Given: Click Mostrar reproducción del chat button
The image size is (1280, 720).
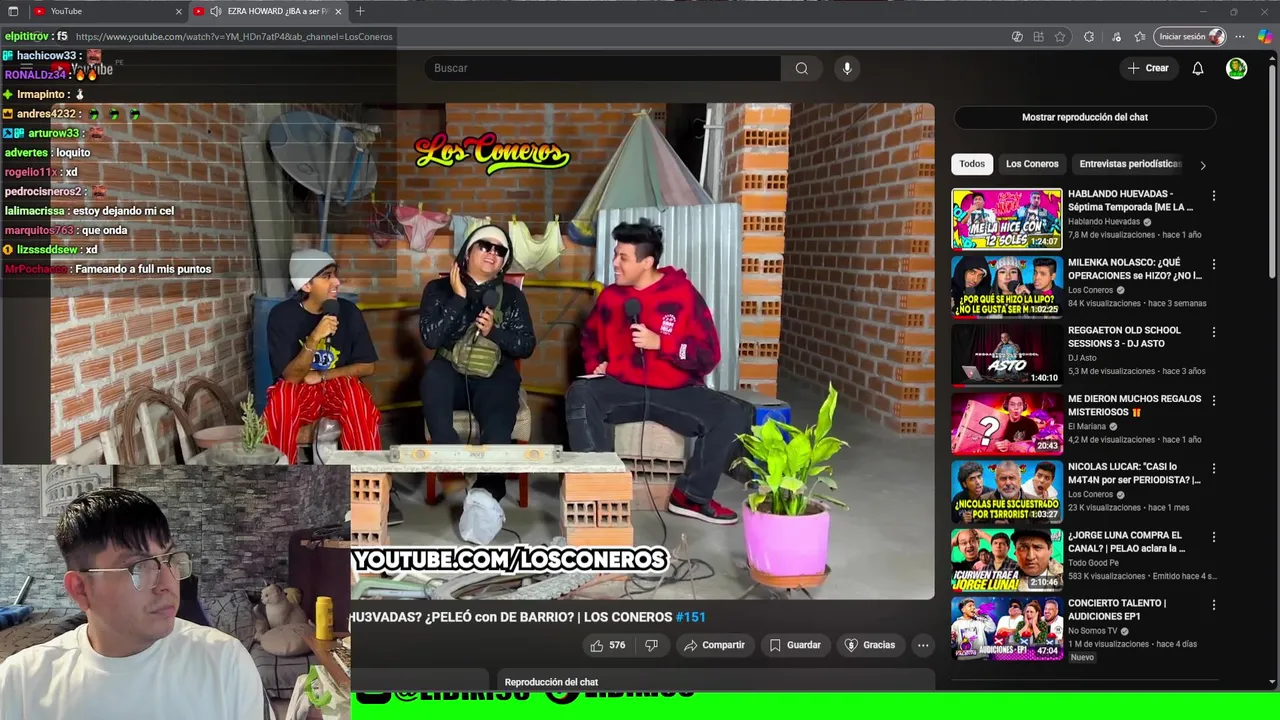Looking at the screenshot, I should click(x=1085, y=117).
